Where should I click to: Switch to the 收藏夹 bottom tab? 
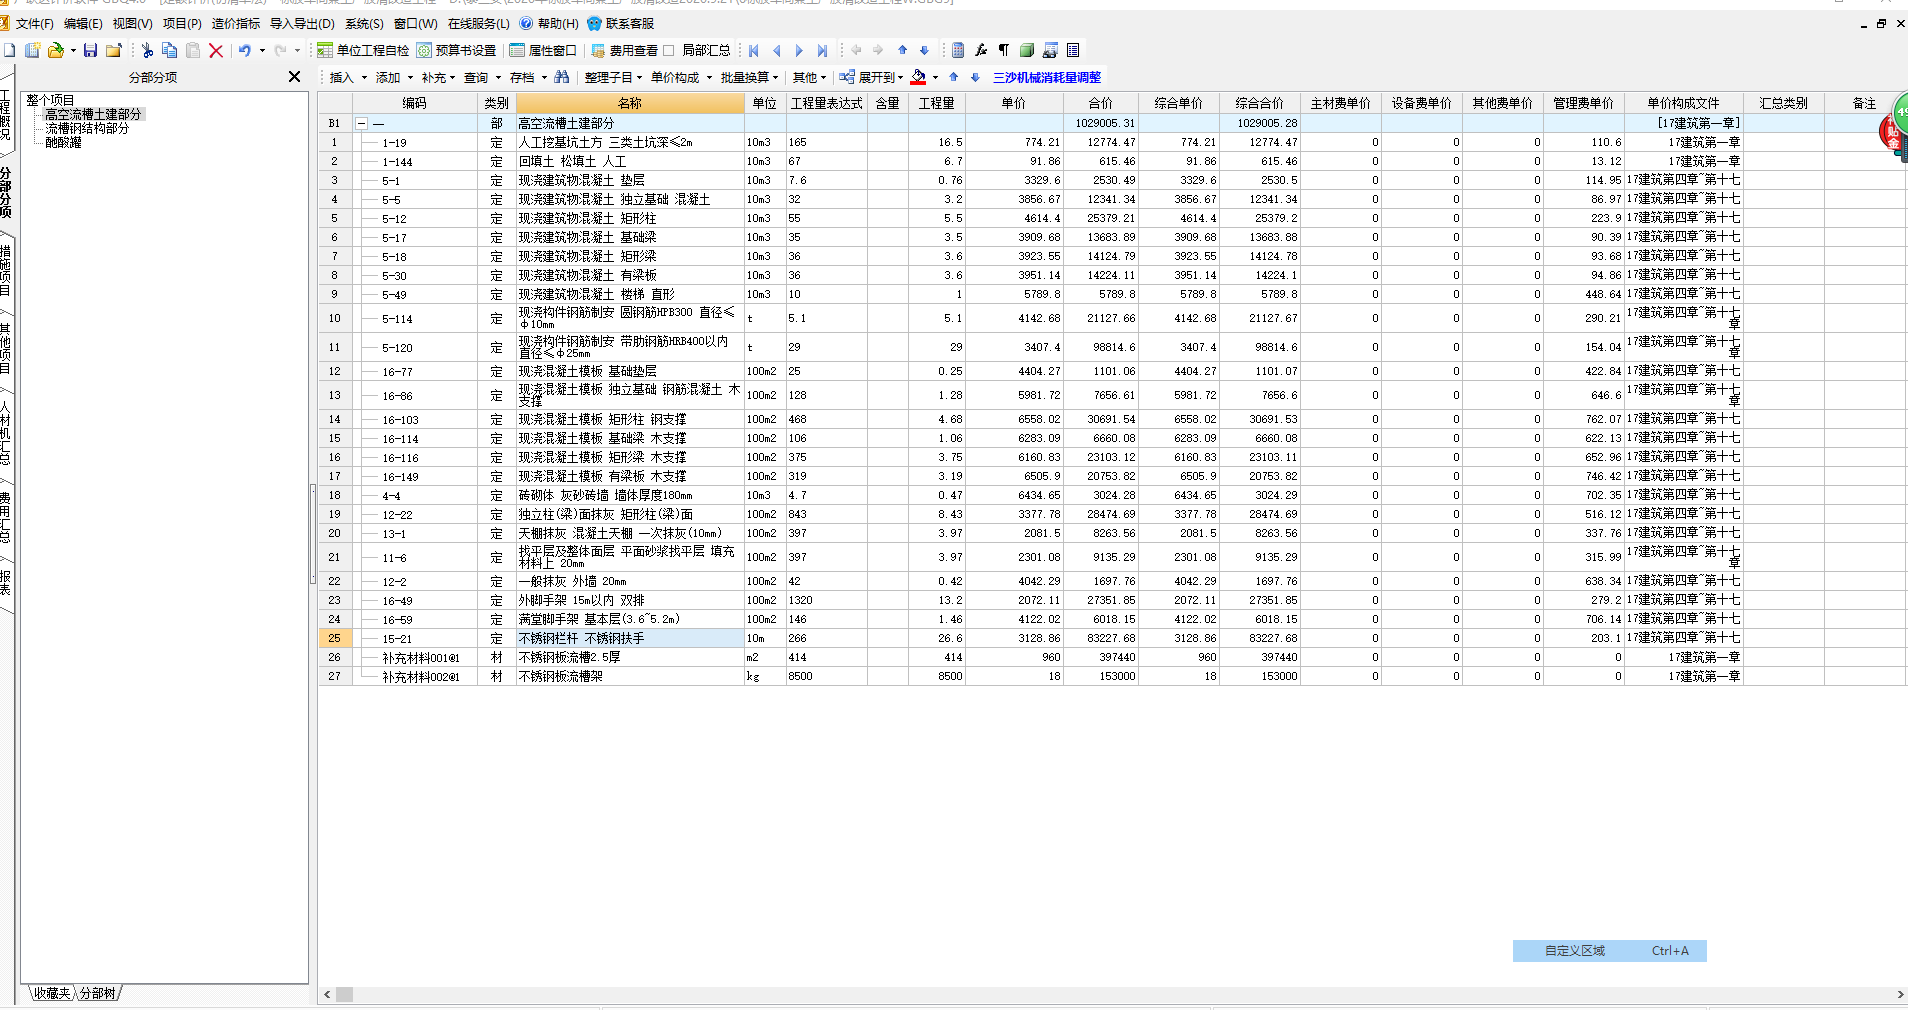(52, 993)
